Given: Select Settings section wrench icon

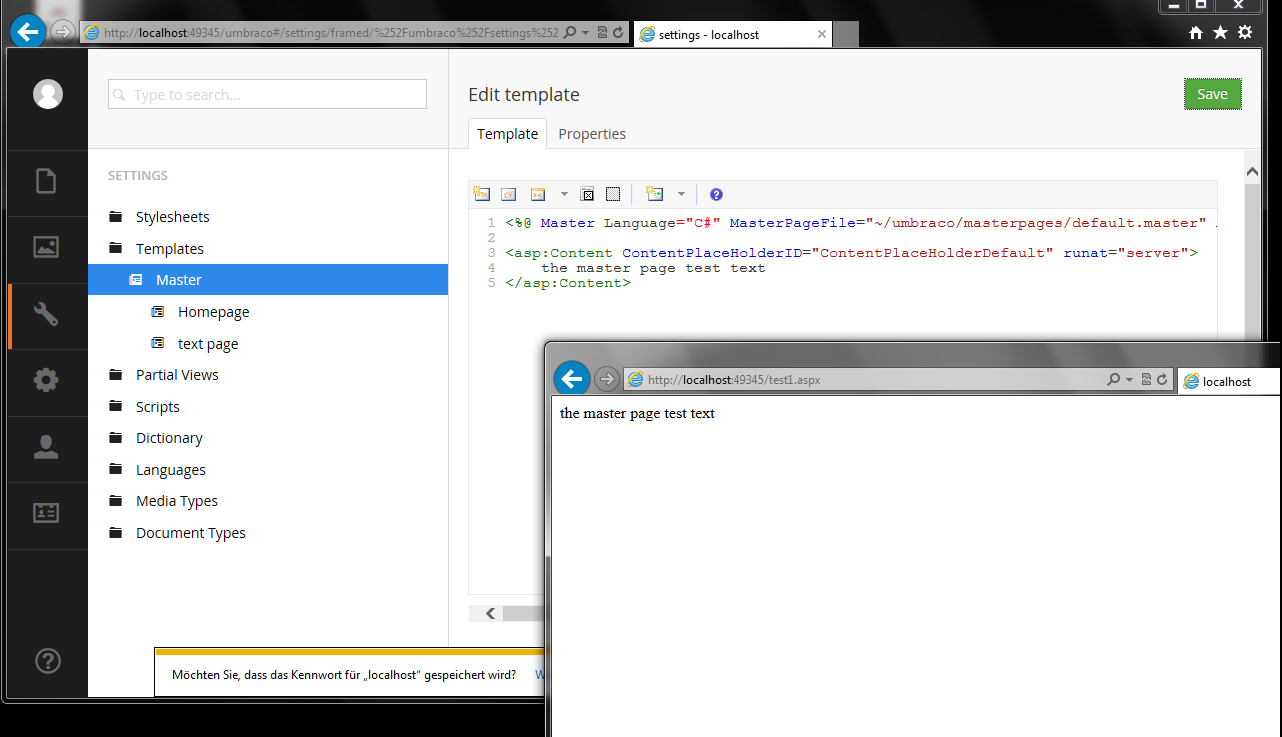Looking at the screenshot, I should [x=46, y=315].
